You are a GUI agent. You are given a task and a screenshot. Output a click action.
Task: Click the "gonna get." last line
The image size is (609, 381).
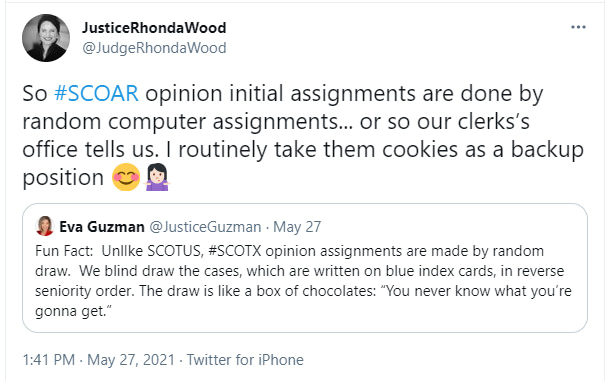73,311
